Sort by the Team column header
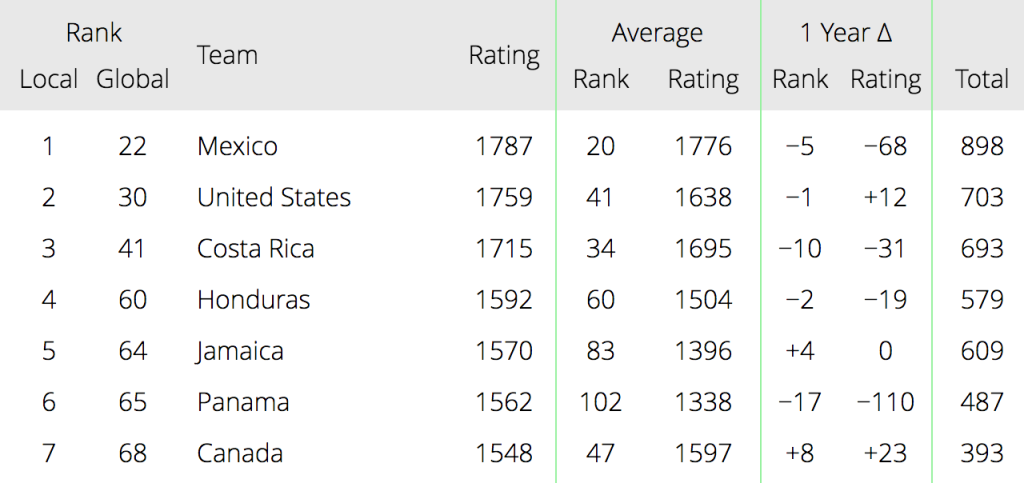 (227, 55)
